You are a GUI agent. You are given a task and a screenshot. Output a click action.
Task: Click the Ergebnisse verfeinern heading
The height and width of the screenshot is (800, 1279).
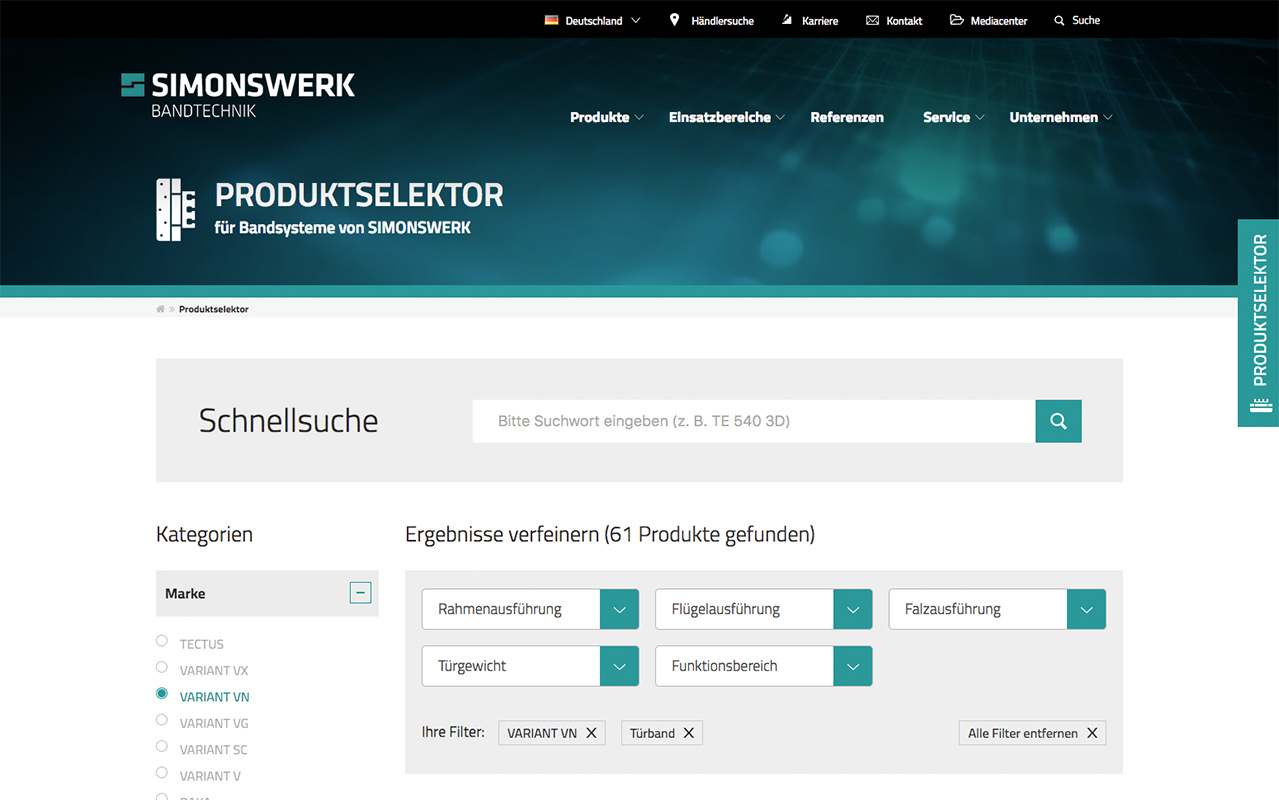click(610, 534)
